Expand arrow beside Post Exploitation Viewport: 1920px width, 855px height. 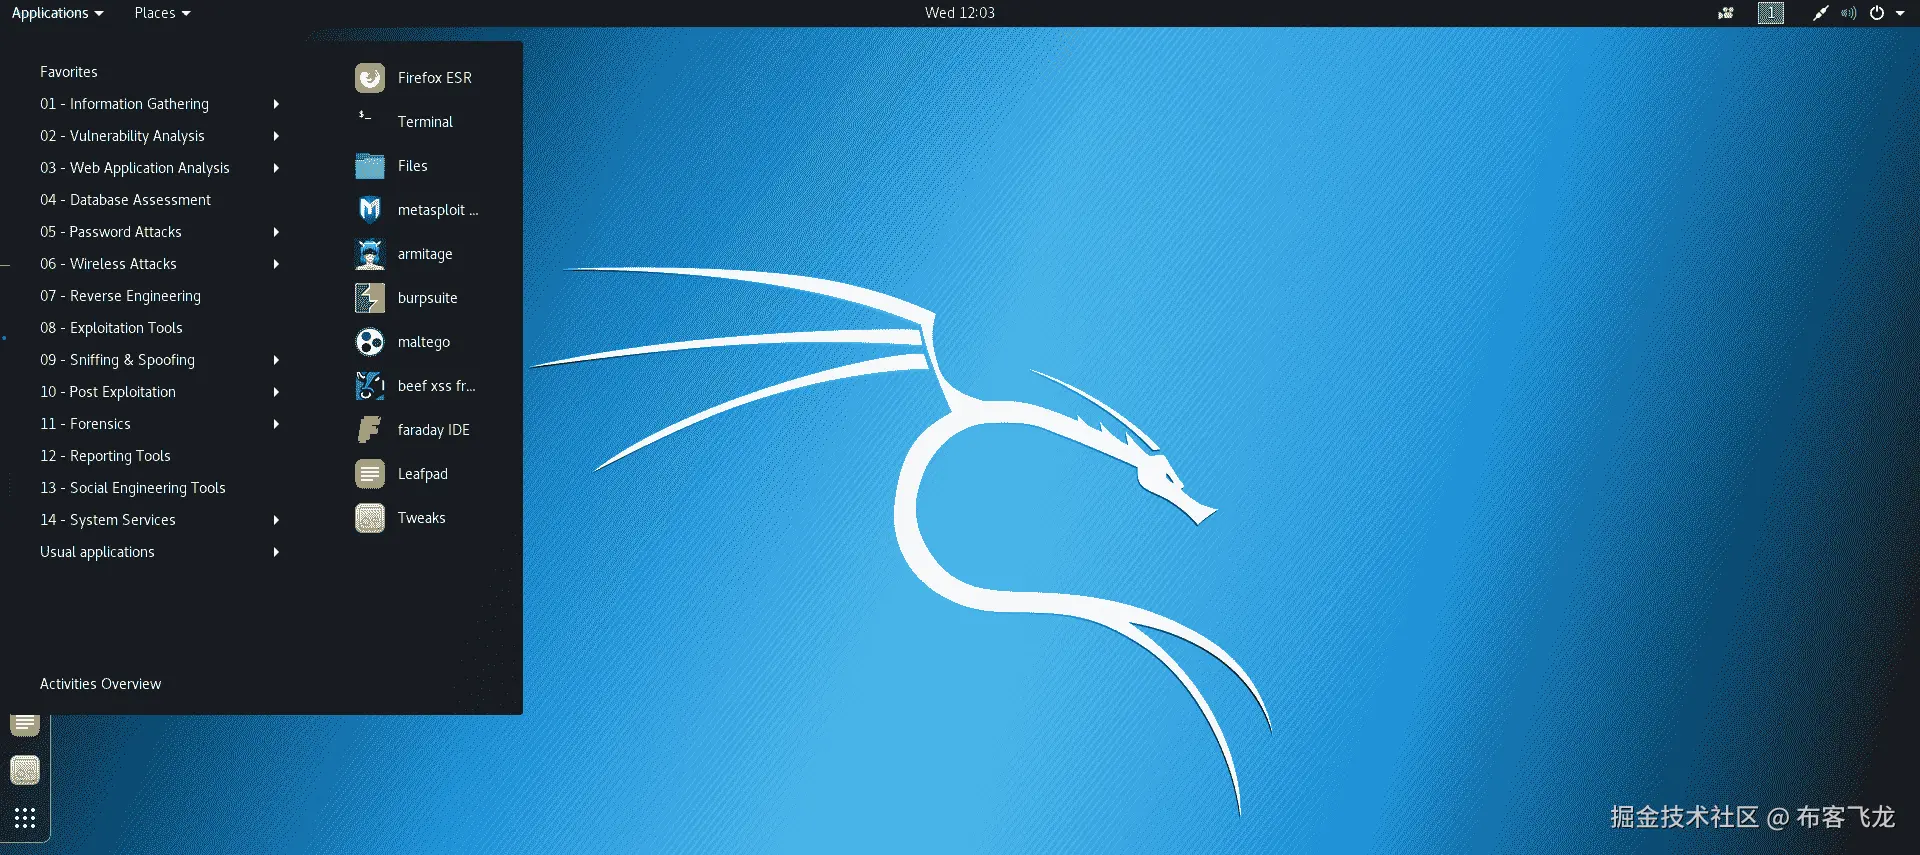[276, 392]
